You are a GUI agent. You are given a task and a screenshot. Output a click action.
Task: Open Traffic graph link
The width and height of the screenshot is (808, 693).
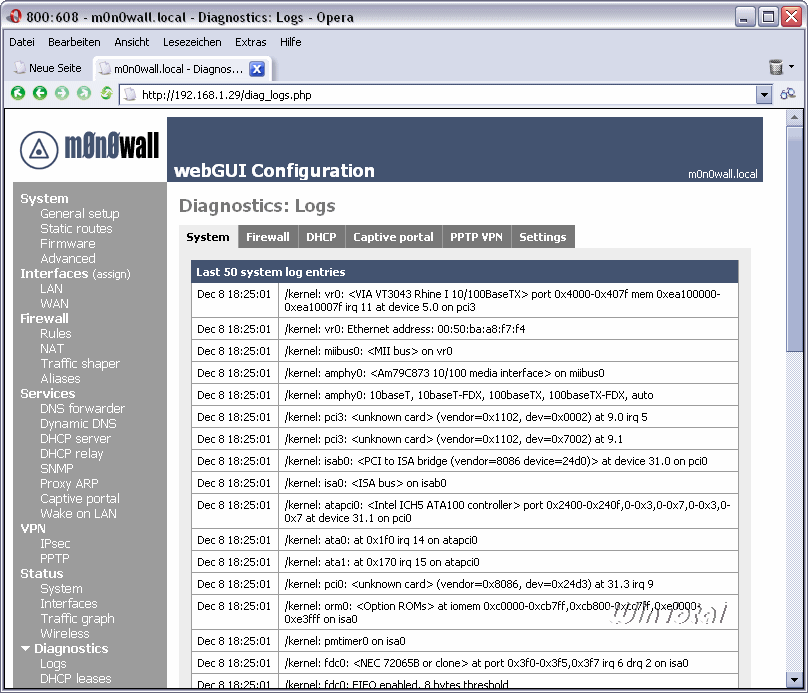pos(77,618)
